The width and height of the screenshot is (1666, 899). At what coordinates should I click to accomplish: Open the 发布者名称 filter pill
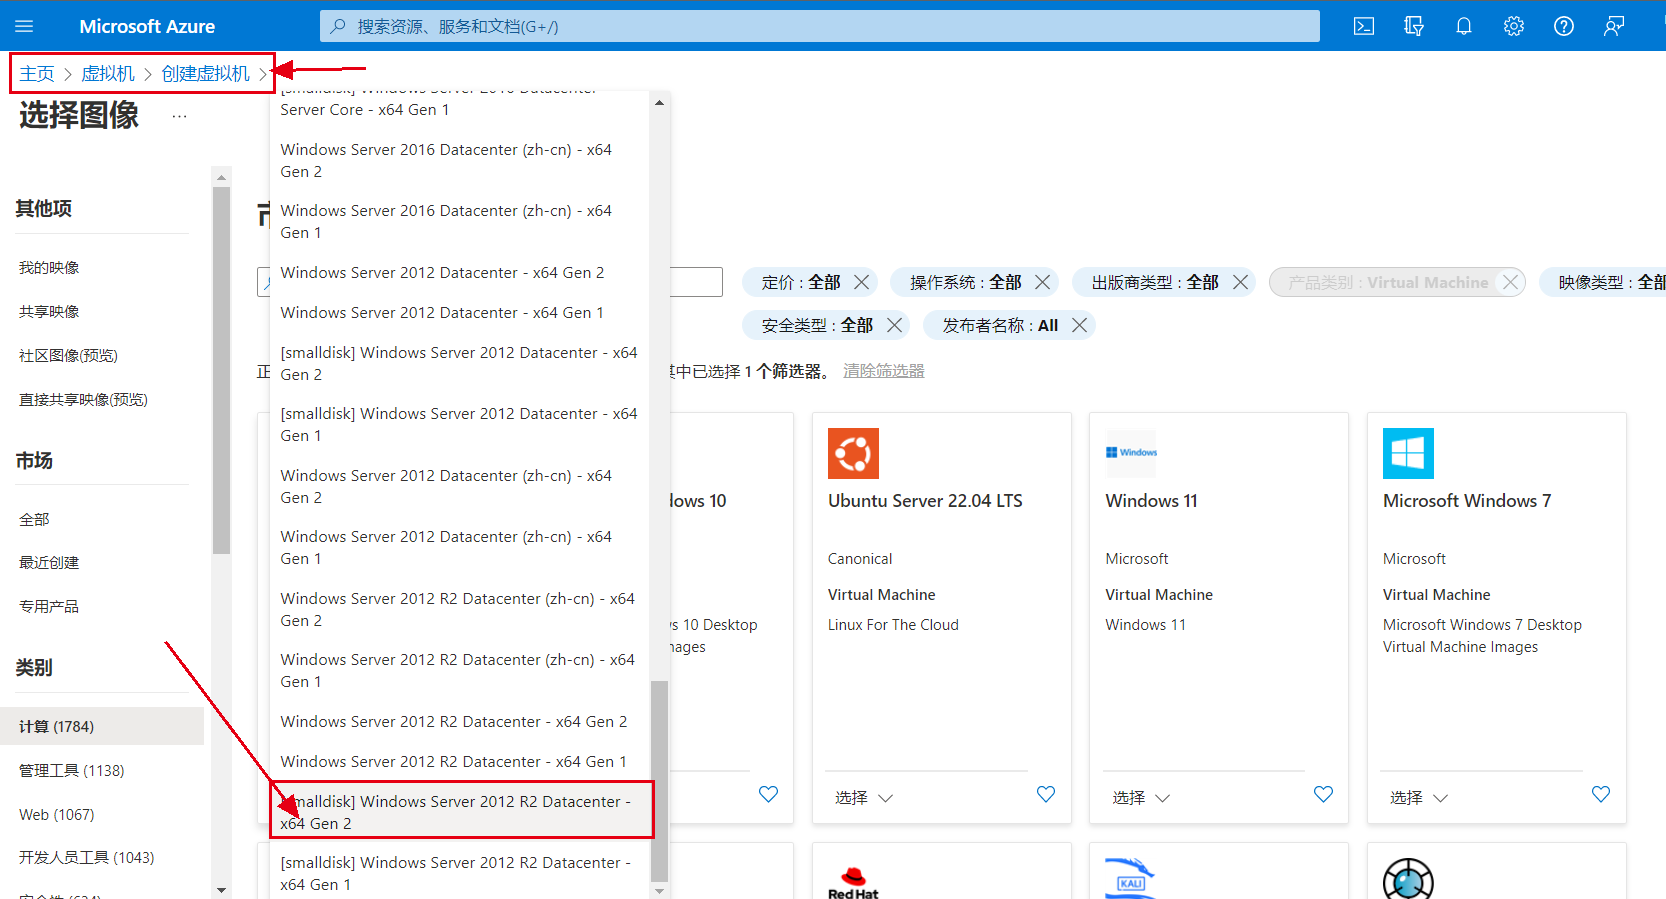tap(1000, 325)
